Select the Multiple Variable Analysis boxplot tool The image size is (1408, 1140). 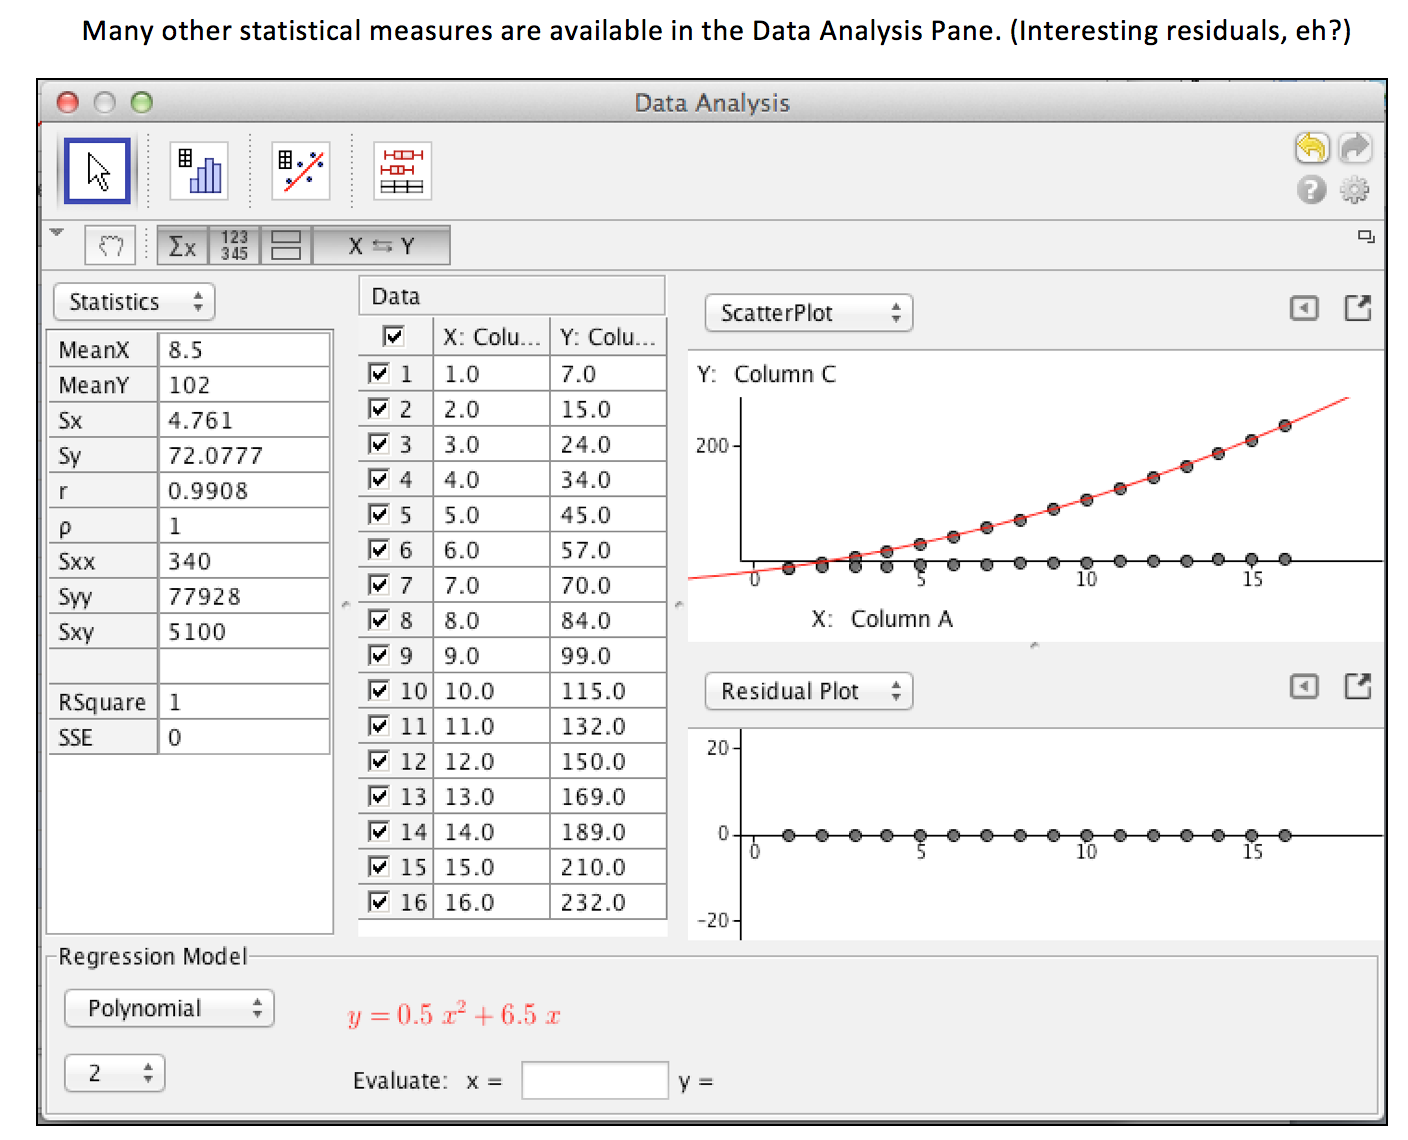pos(402,171)
